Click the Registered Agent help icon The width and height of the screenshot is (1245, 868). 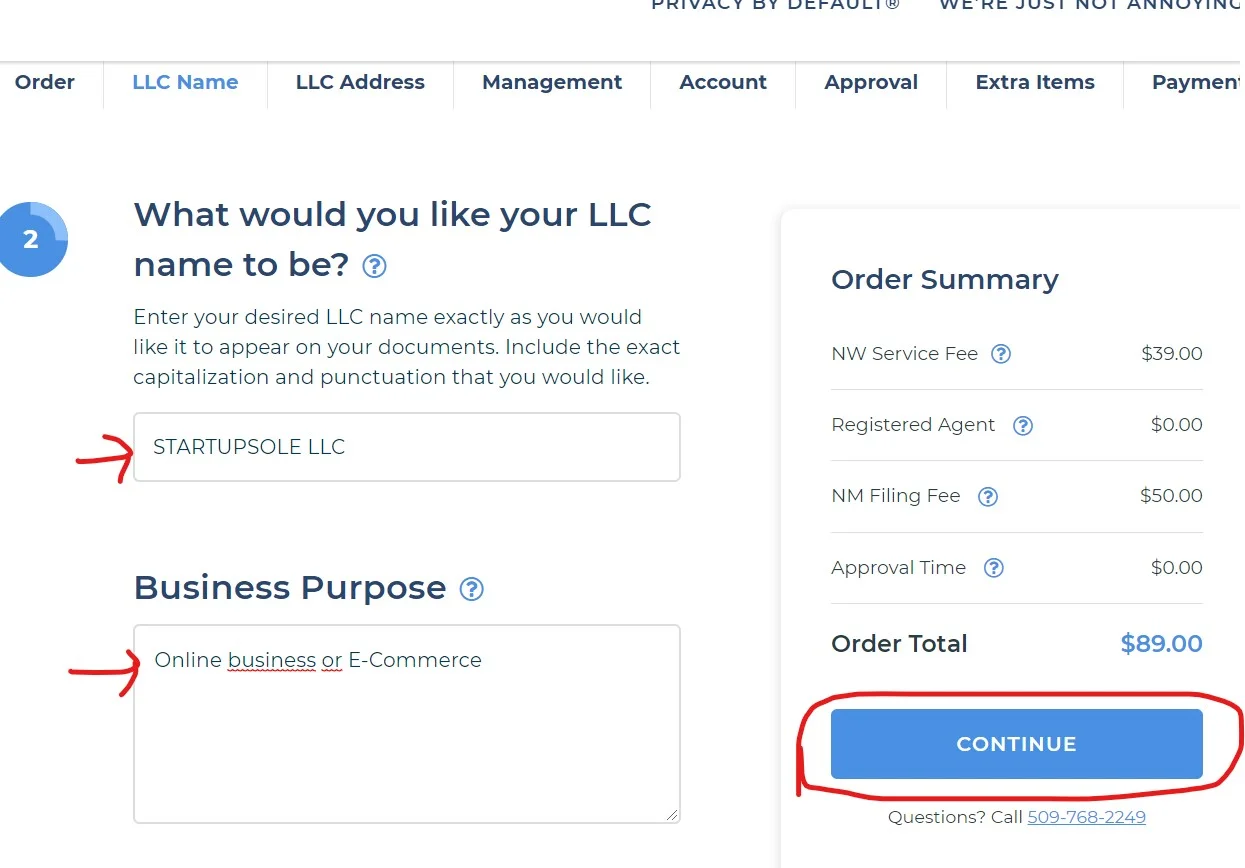click(1022, 426)
